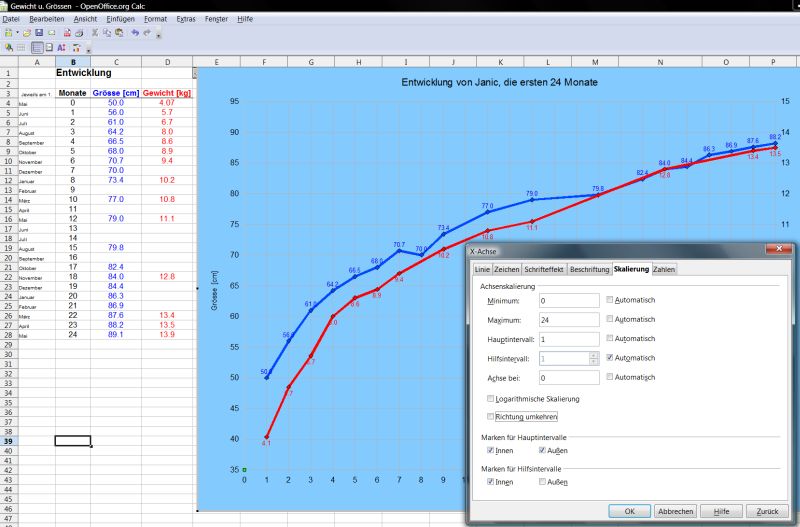The width and height of the screenshot is (800, 527).
Task: Open the chart type icon in chart toolbar
Action: 9,47
